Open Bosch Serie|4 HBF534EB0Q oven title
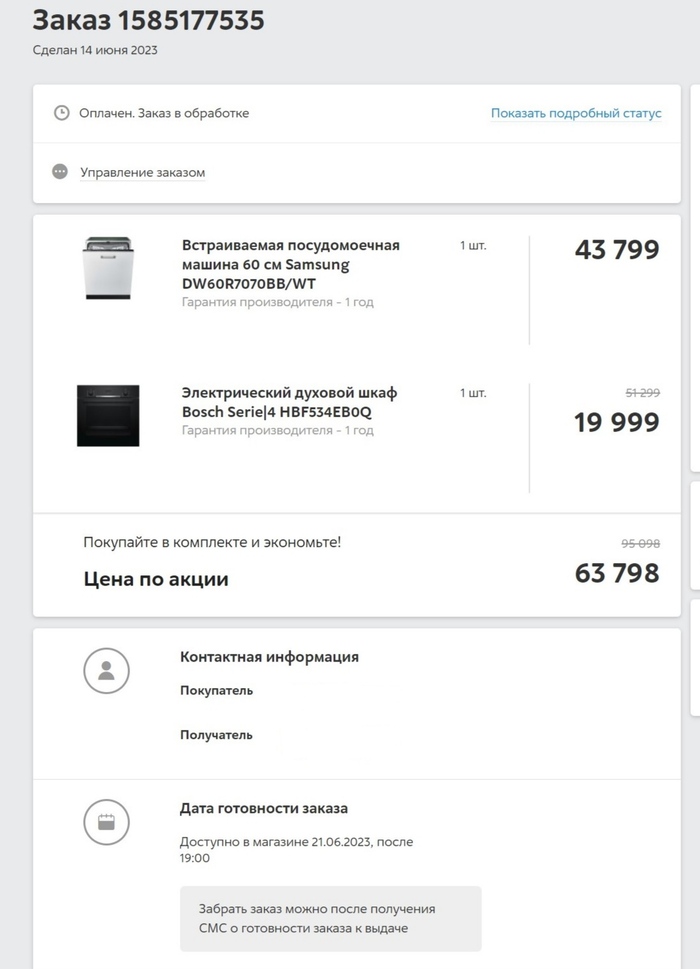This screenshot has height=969, width=700. tap(289, 402)
